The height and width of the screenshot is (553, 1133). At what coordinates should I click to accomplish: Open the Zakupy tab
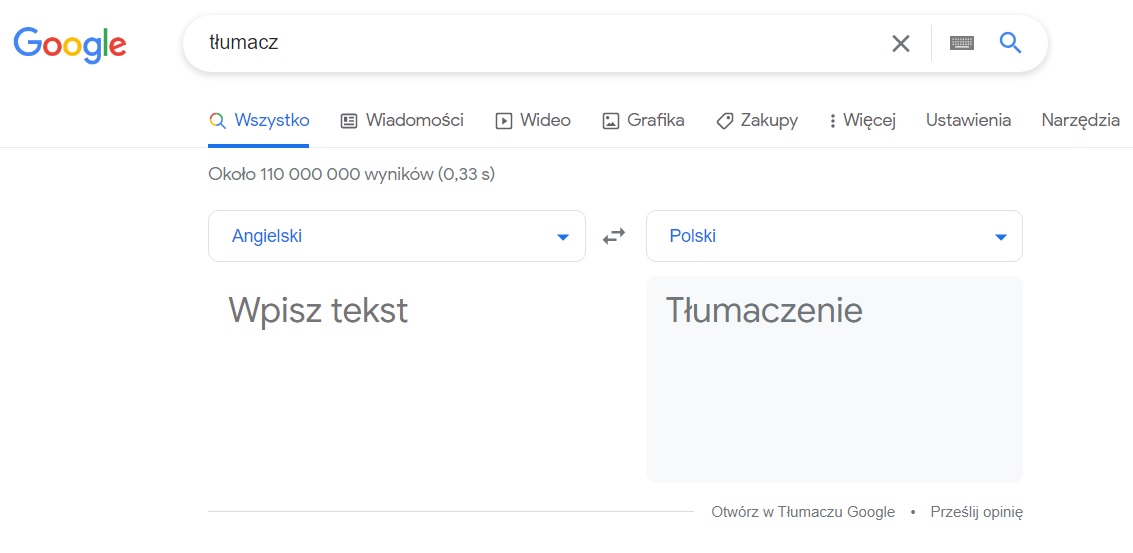click(757, 121)
